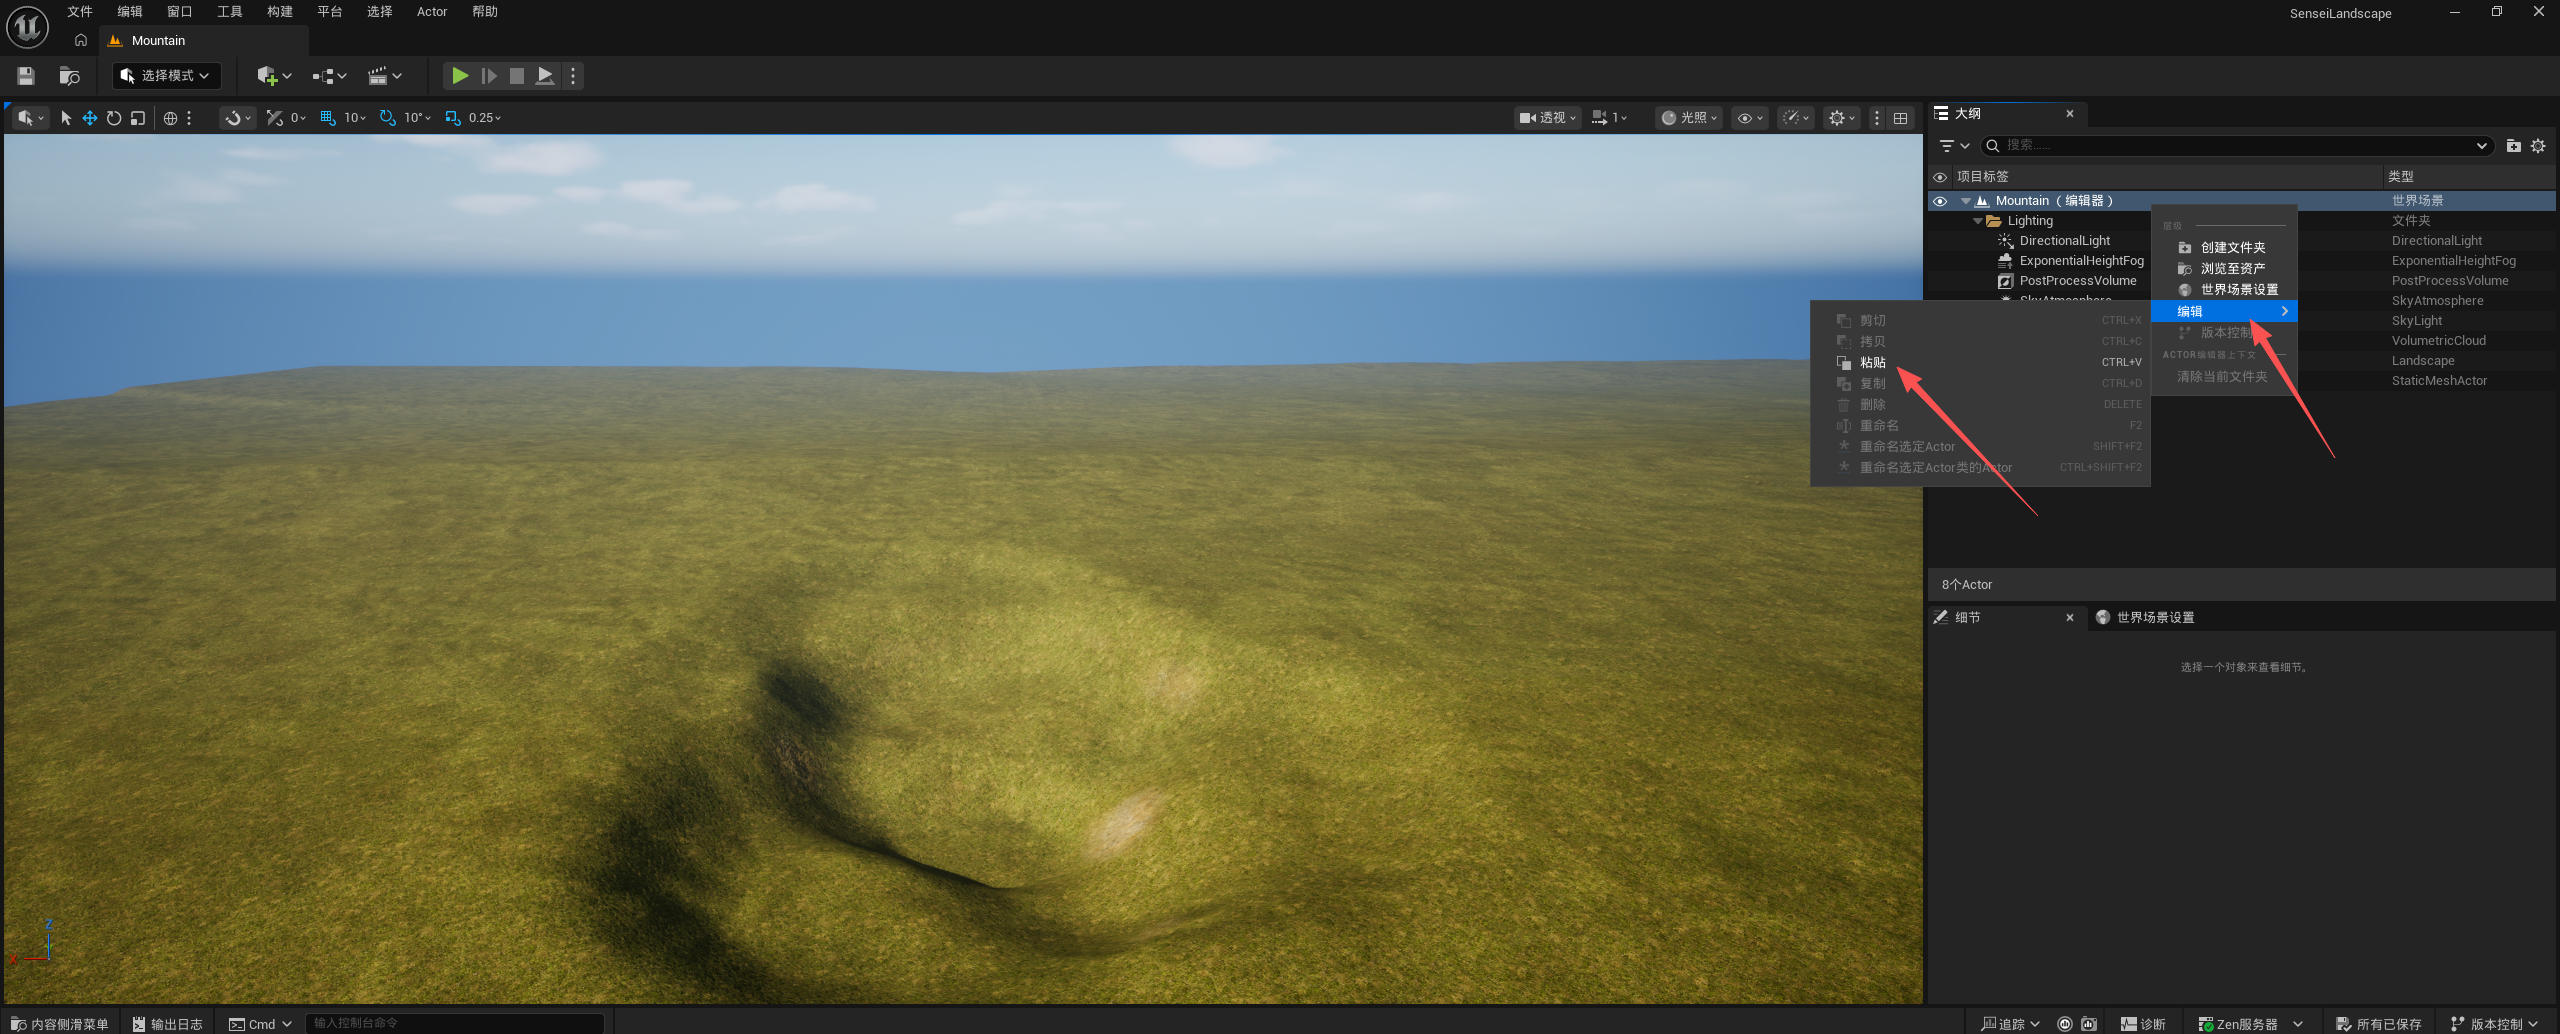Click the save level floppy icon
Viewport: 2560px width, 1034px height.
(x=26, y=76)
